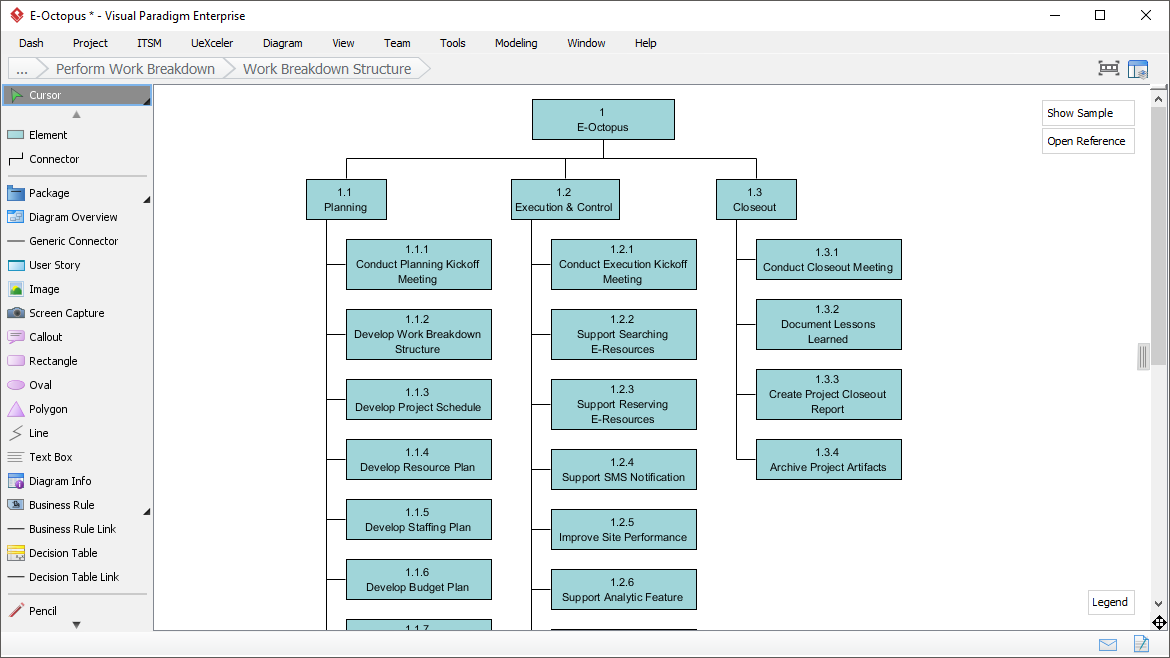Select the 1.2 Execution & Control node

point(565,199)
